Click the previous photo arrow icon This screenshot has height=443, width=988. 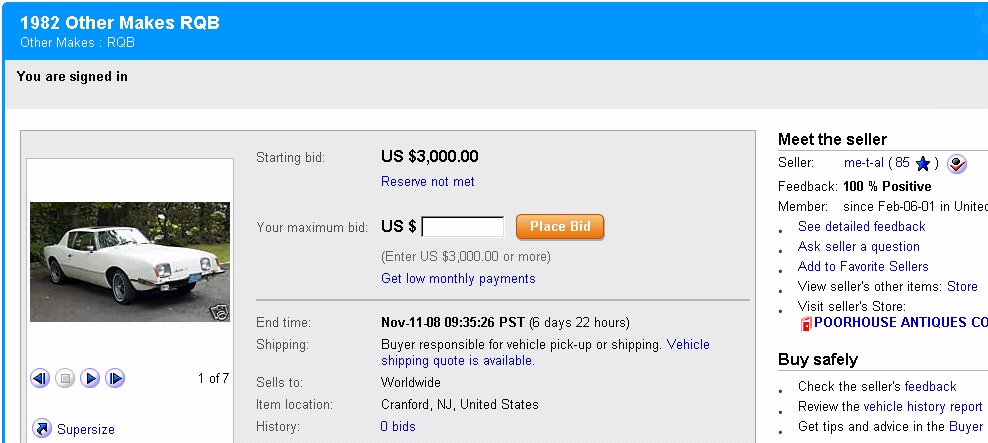click(40, 379)
